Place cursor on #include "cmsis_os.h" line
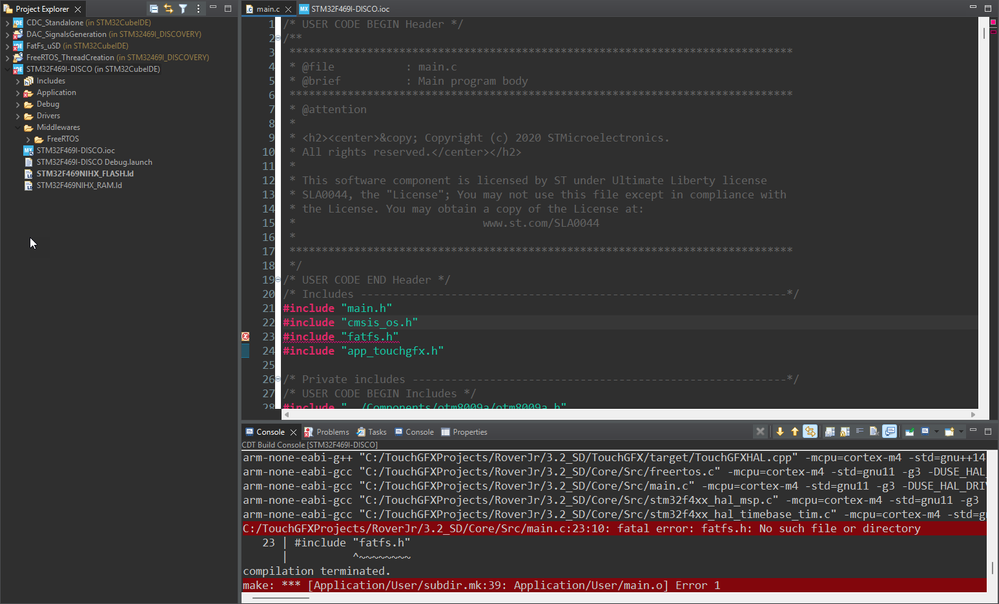 (350, 322)
